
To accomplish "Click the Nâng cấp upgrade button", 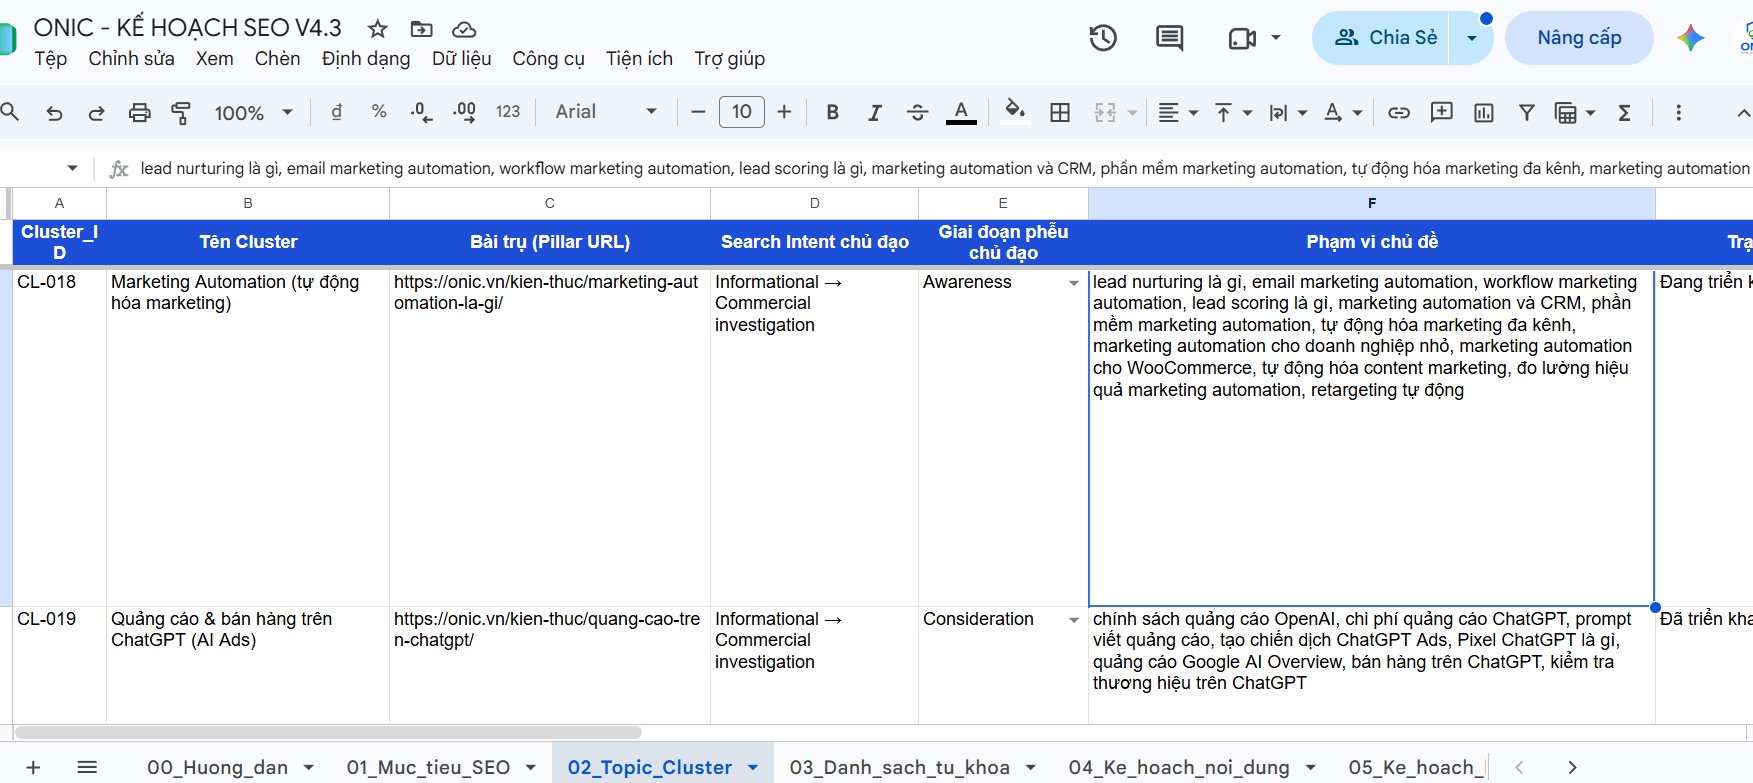I will pyautogui.click(x=1579, y=38).
